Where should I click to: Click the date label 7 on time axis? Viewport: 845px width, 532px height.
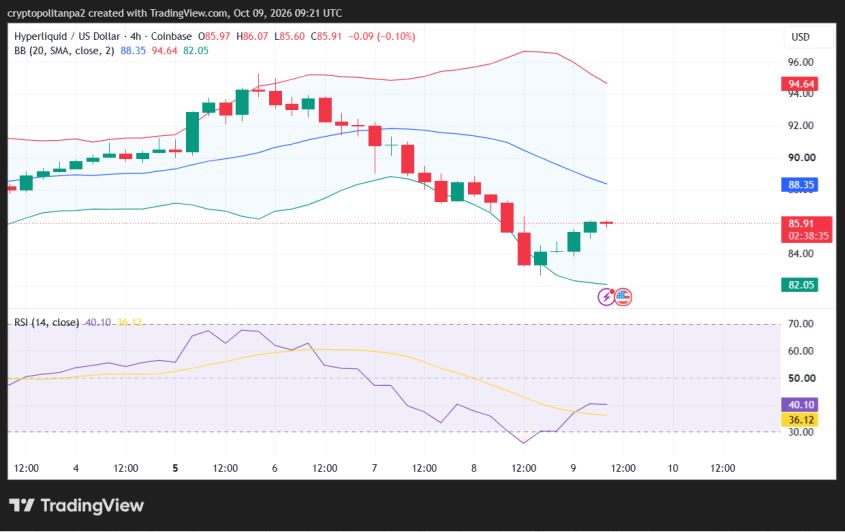point(374,468)
